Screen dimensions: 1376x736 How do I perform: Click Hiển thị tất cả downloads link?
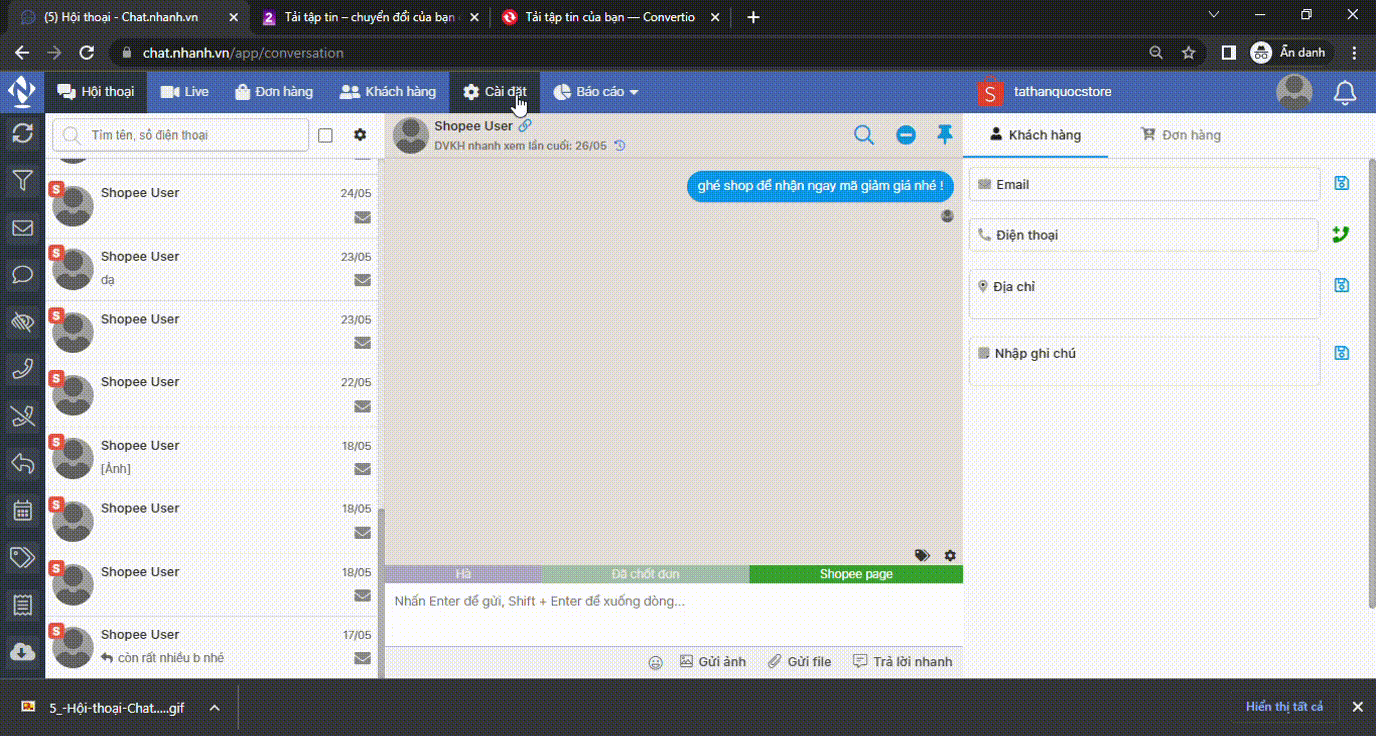point(1284,707)
